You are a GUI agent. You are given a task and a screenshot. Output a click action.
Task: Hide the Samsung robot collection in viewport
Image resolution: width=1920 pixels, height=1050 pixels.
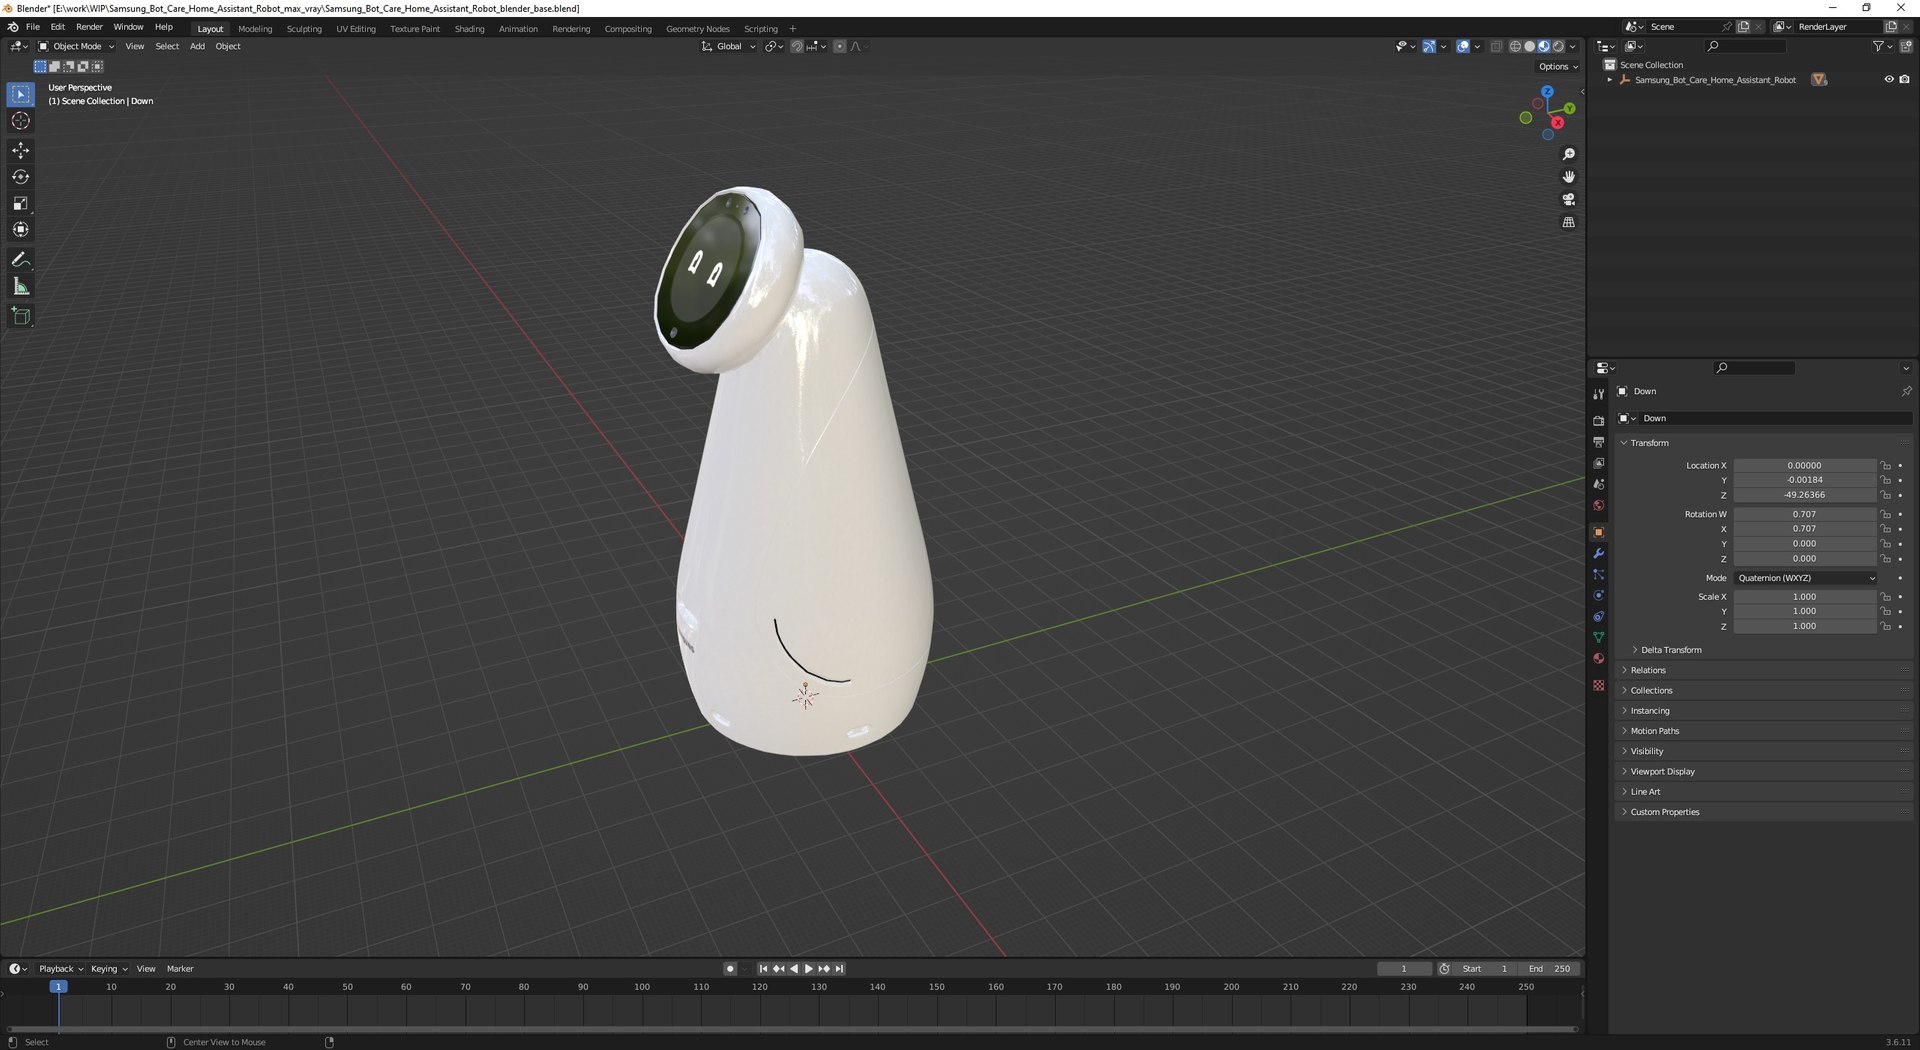point(1888,80)
